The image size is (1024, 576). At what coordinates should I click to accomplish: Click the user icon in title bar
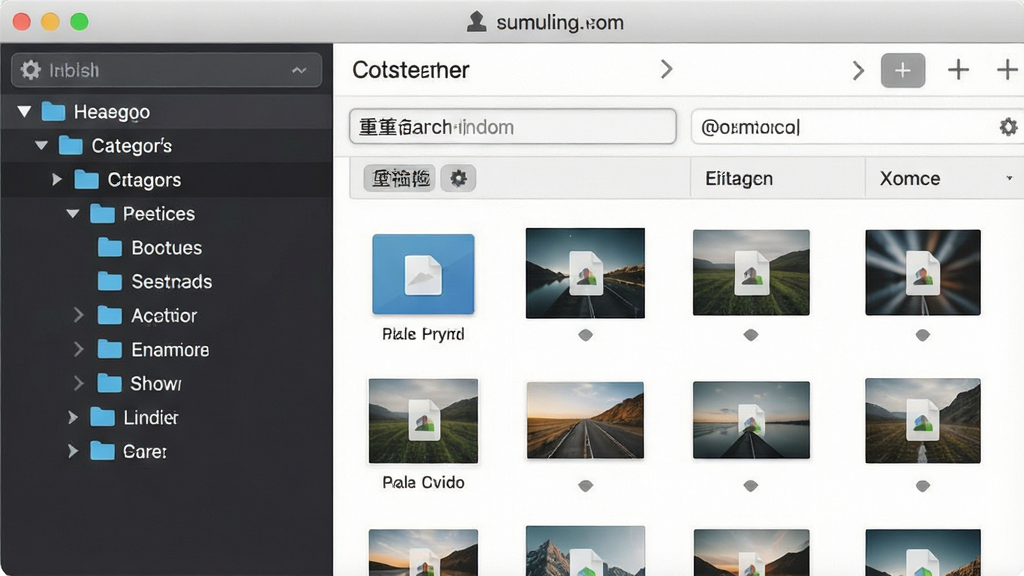pos(477,22)
